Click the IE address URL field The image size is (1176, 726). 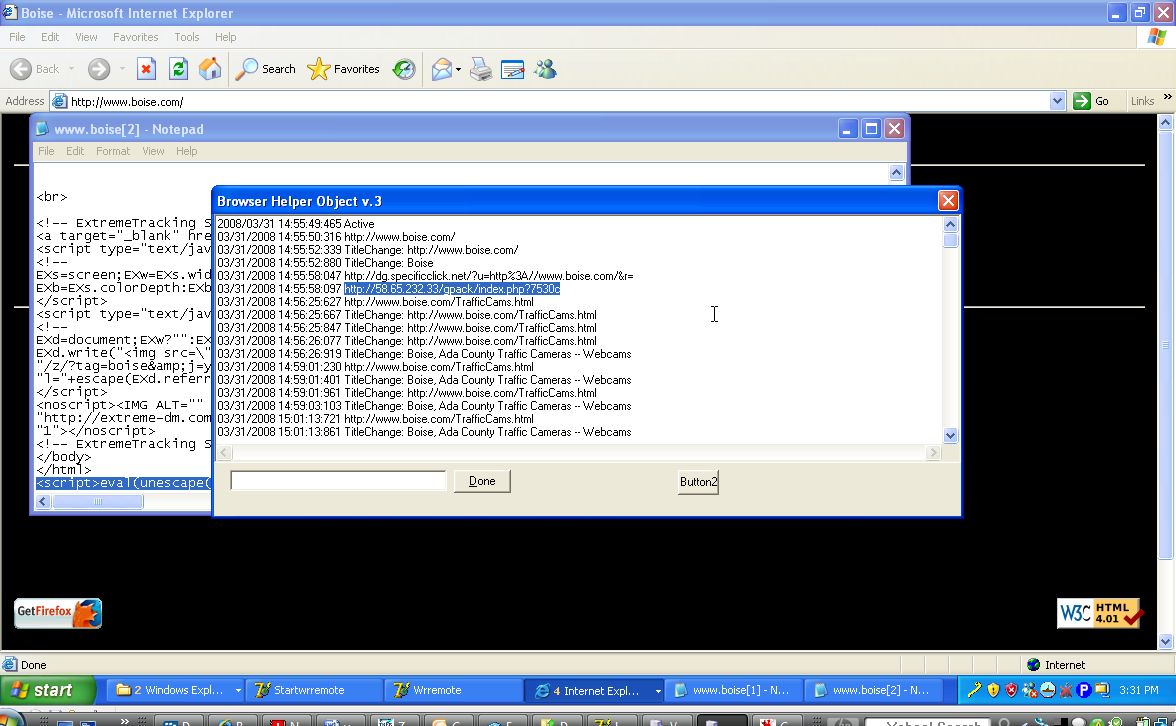coord(559,101)
